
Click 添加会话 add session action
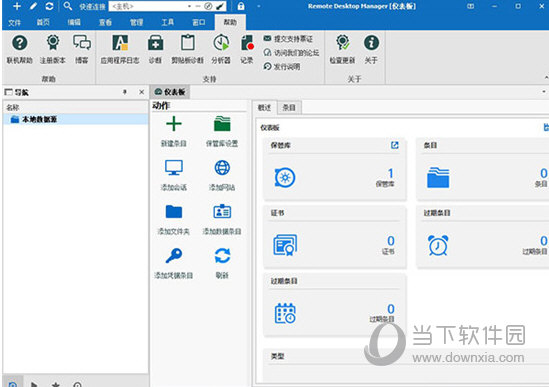pos(174,175)
